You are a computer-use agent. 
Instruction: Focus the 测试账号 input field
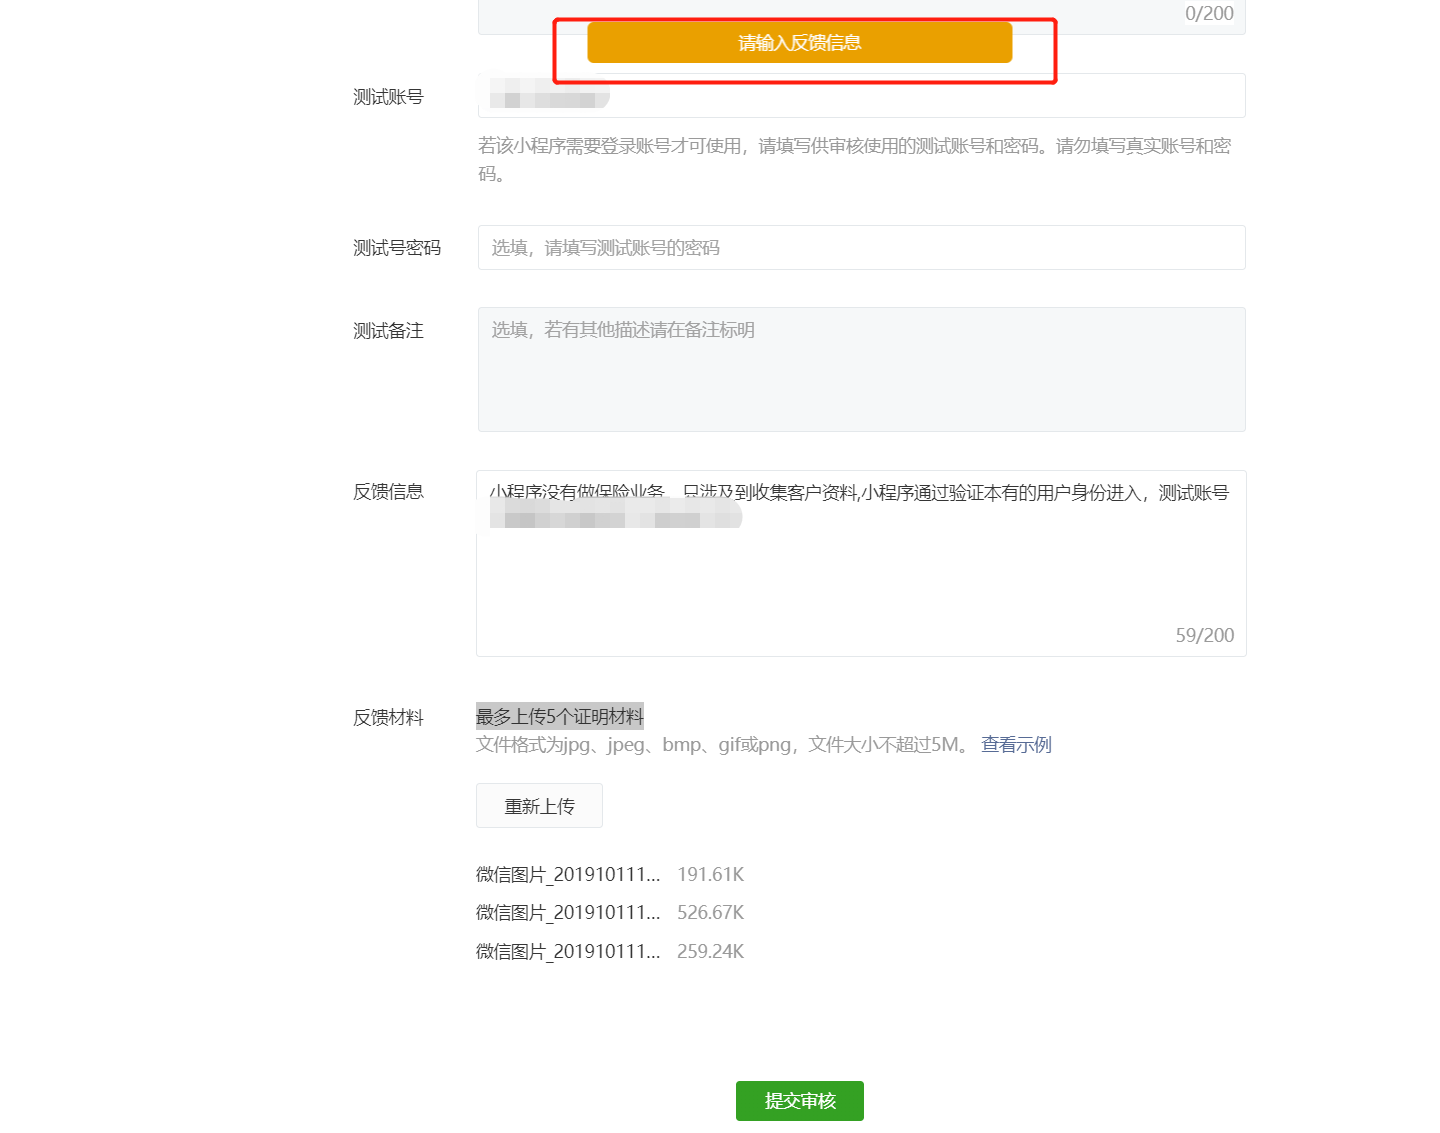(861, 96)
